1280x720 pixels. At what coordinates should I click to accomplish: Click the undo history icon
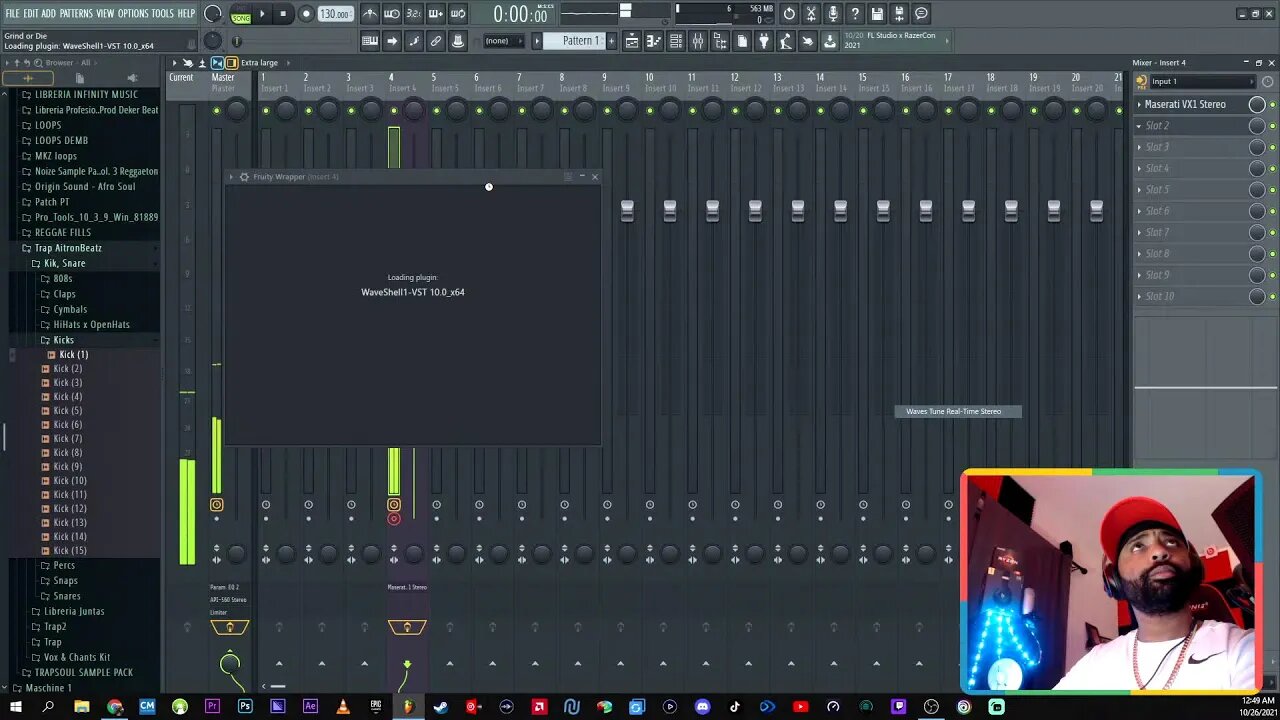pyautogui.click(x=789, y=14)
